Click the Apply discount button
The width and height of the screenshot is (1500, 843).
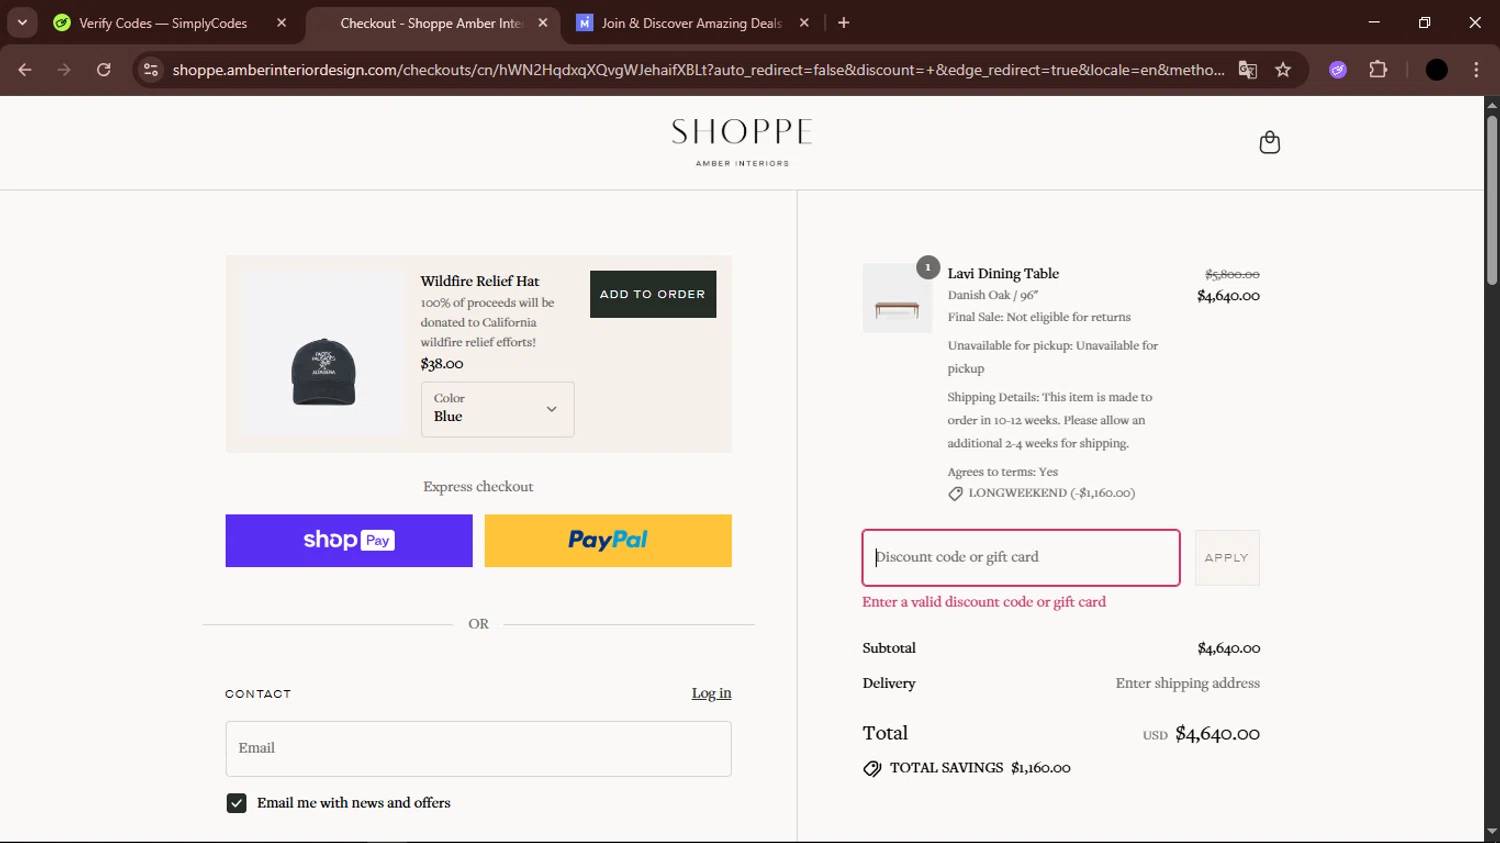coord(1227,558)
